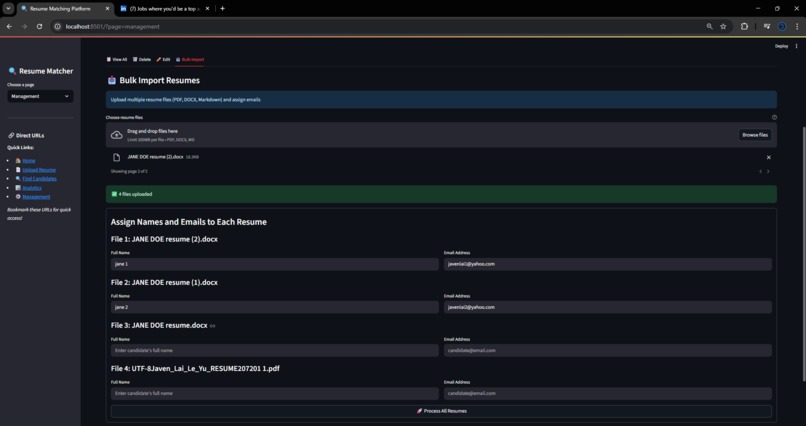Image resolution: width=806 pixels, height=426 pixels.
Task: Click the Browse files button
Action: click(755, 135)
